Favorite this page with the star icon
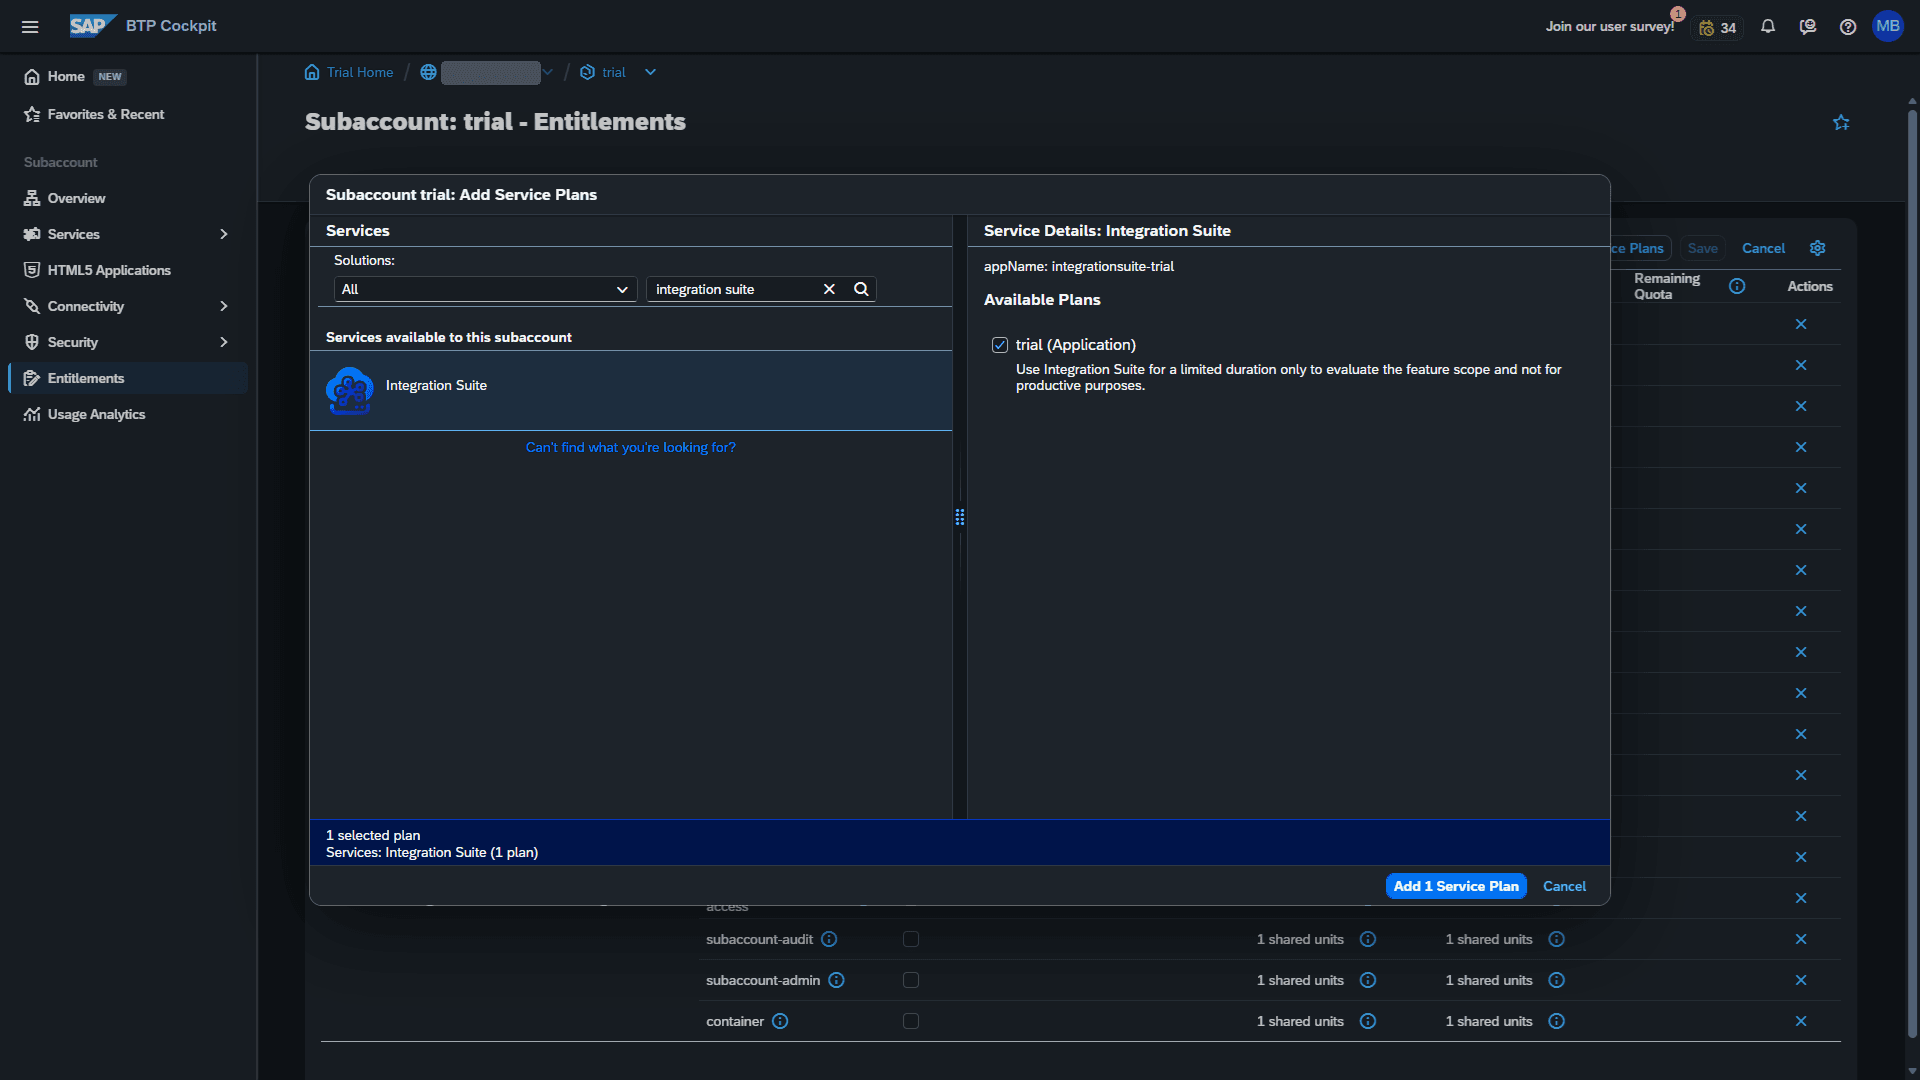Image resolution: width=1920 pixels, height=1080 pixels. (x=1841, y=123)
